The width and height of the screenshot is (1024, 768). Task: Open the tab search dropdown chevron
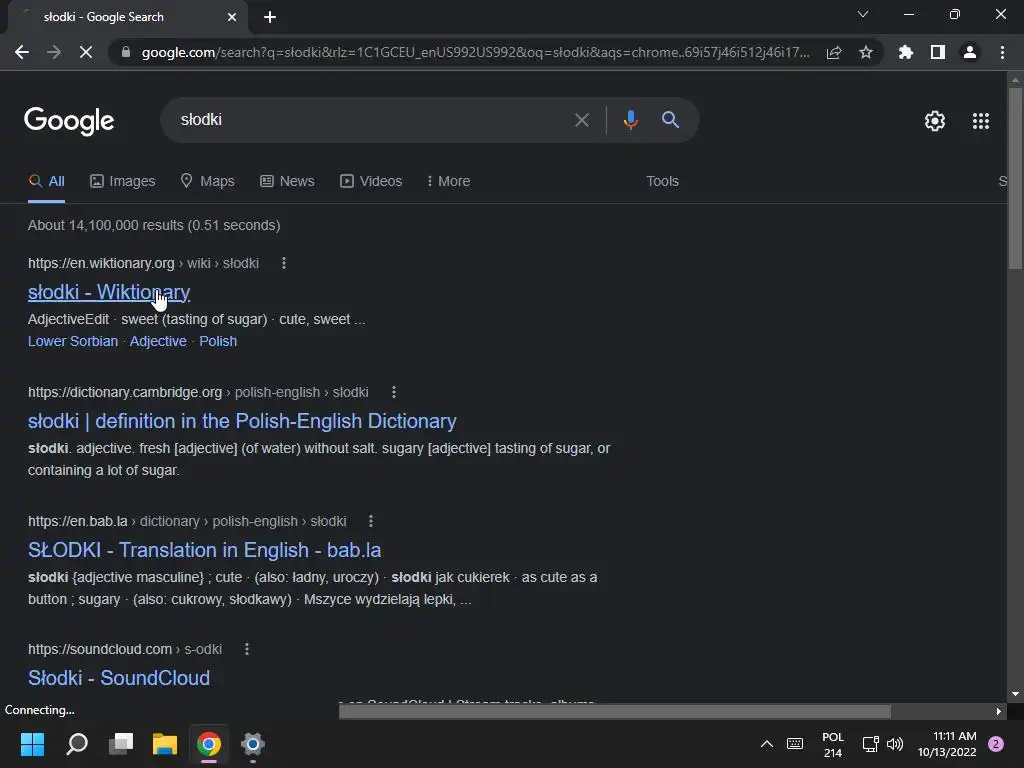[863, 14]
